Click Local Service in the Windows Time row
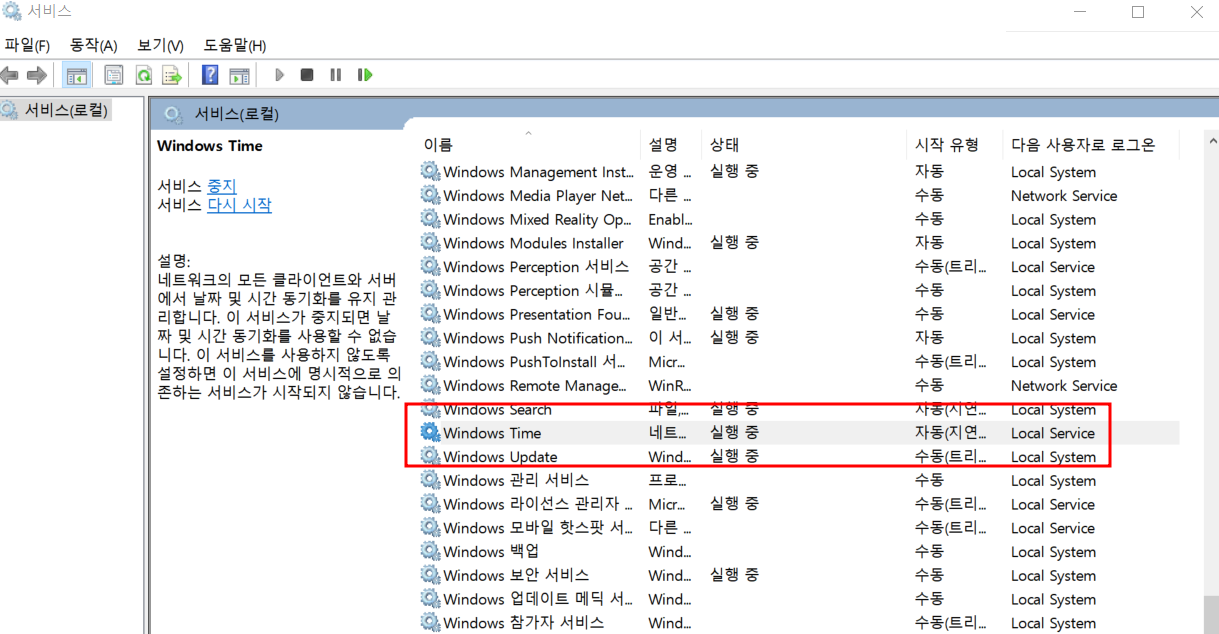This screenshot has height=634, width=1219. [x=1053, y=433]
